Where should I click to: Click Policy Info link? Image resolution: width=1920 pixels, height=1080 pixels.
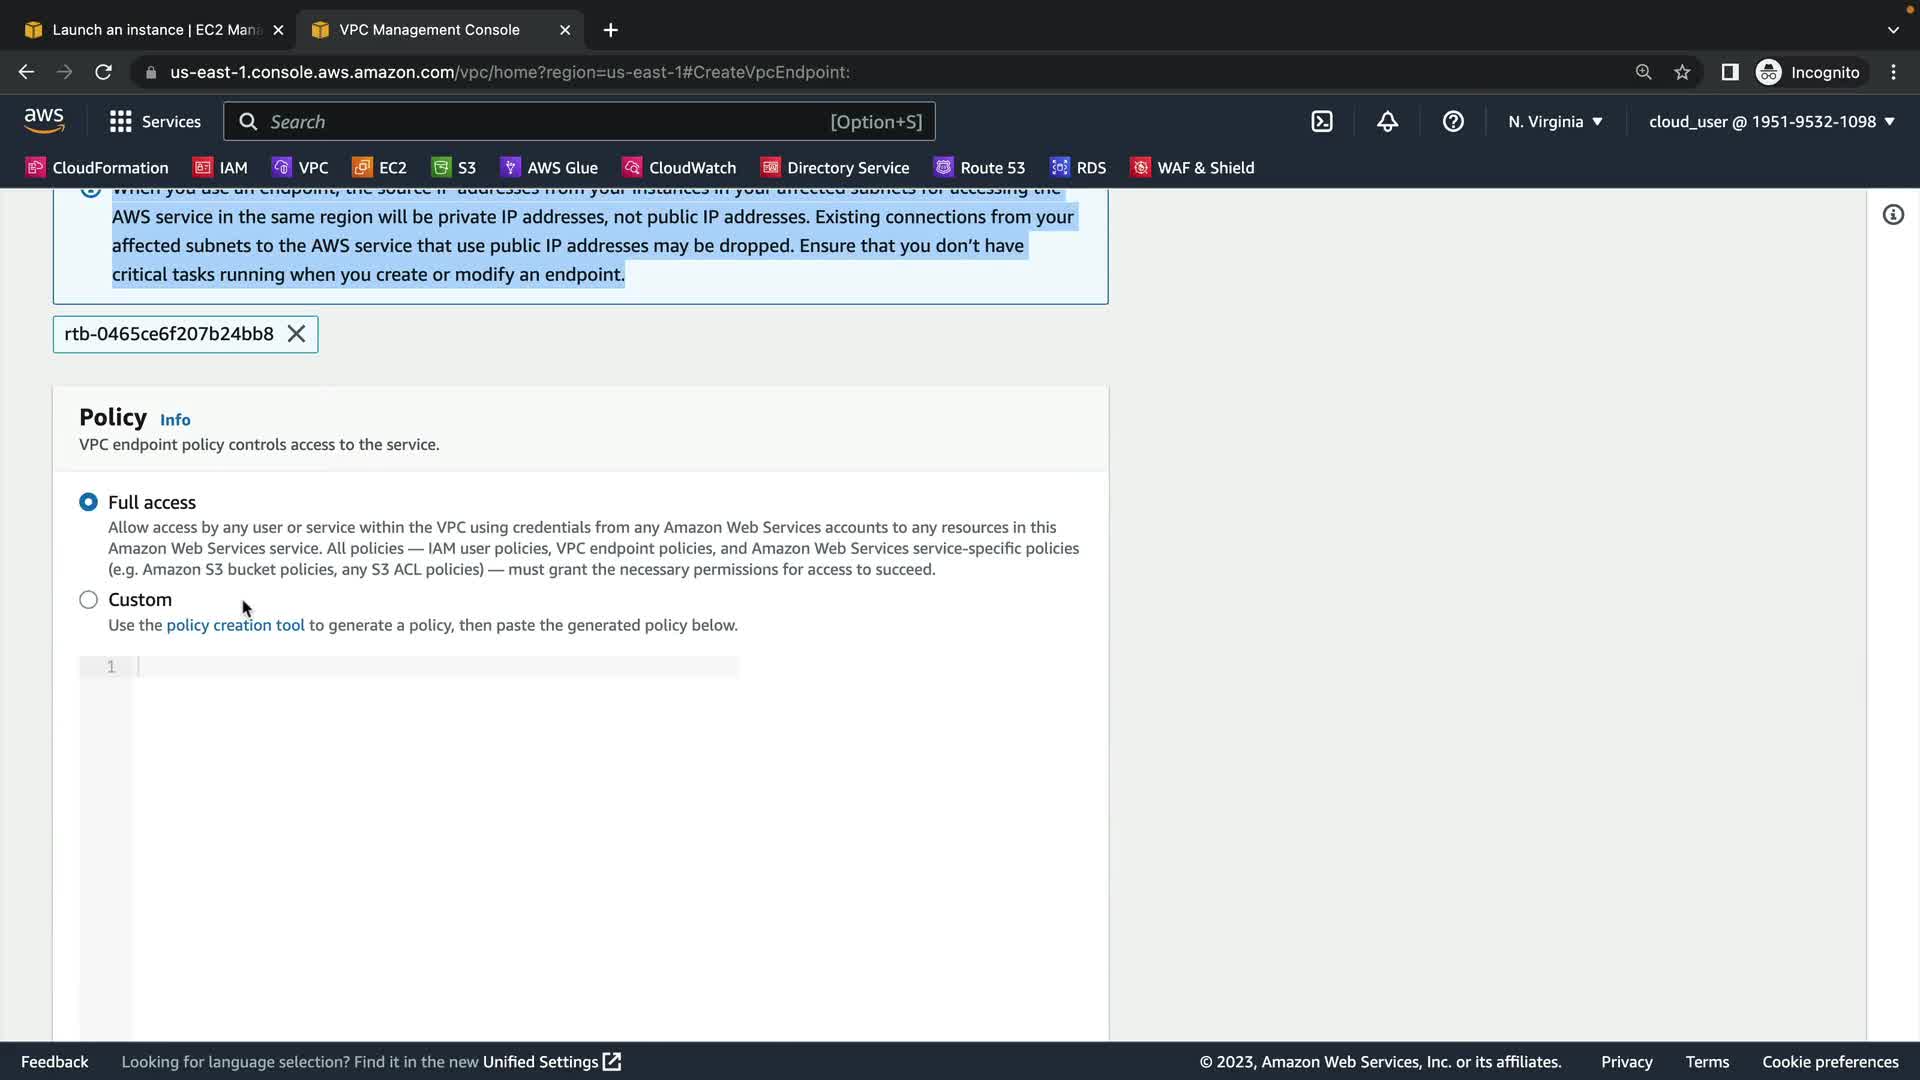coord(175,420)
